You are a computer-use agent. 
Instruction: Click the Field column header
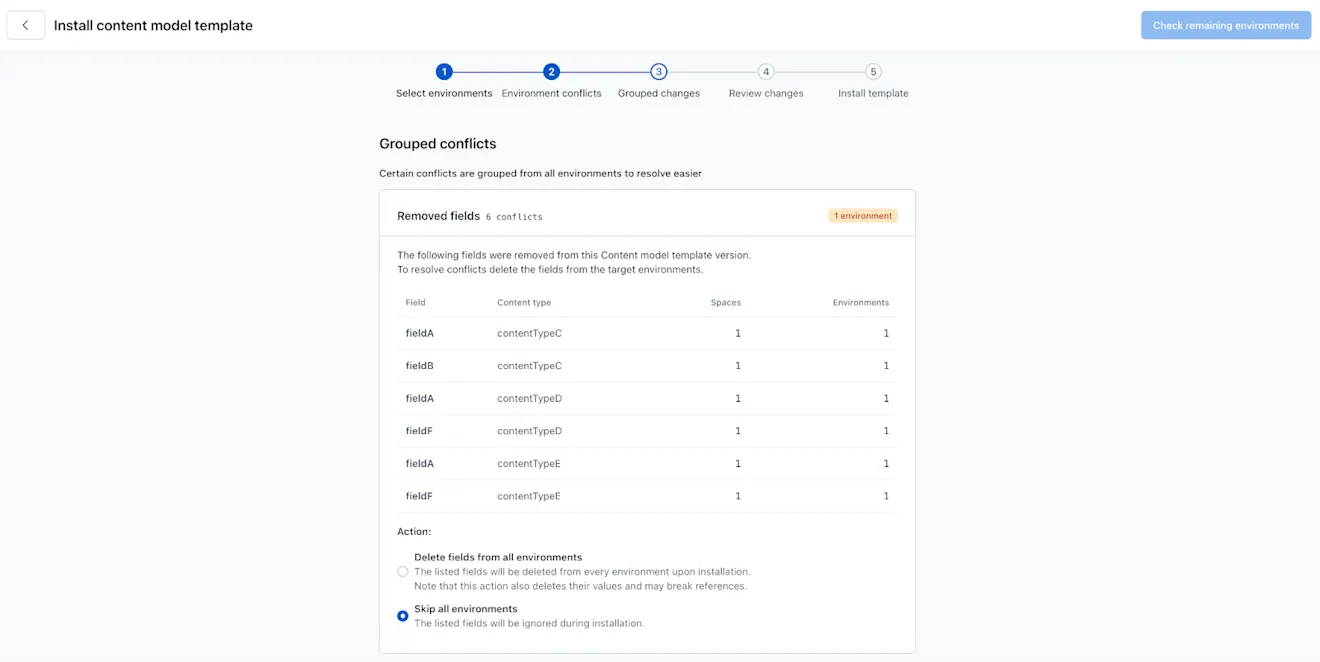coord(414,302)
